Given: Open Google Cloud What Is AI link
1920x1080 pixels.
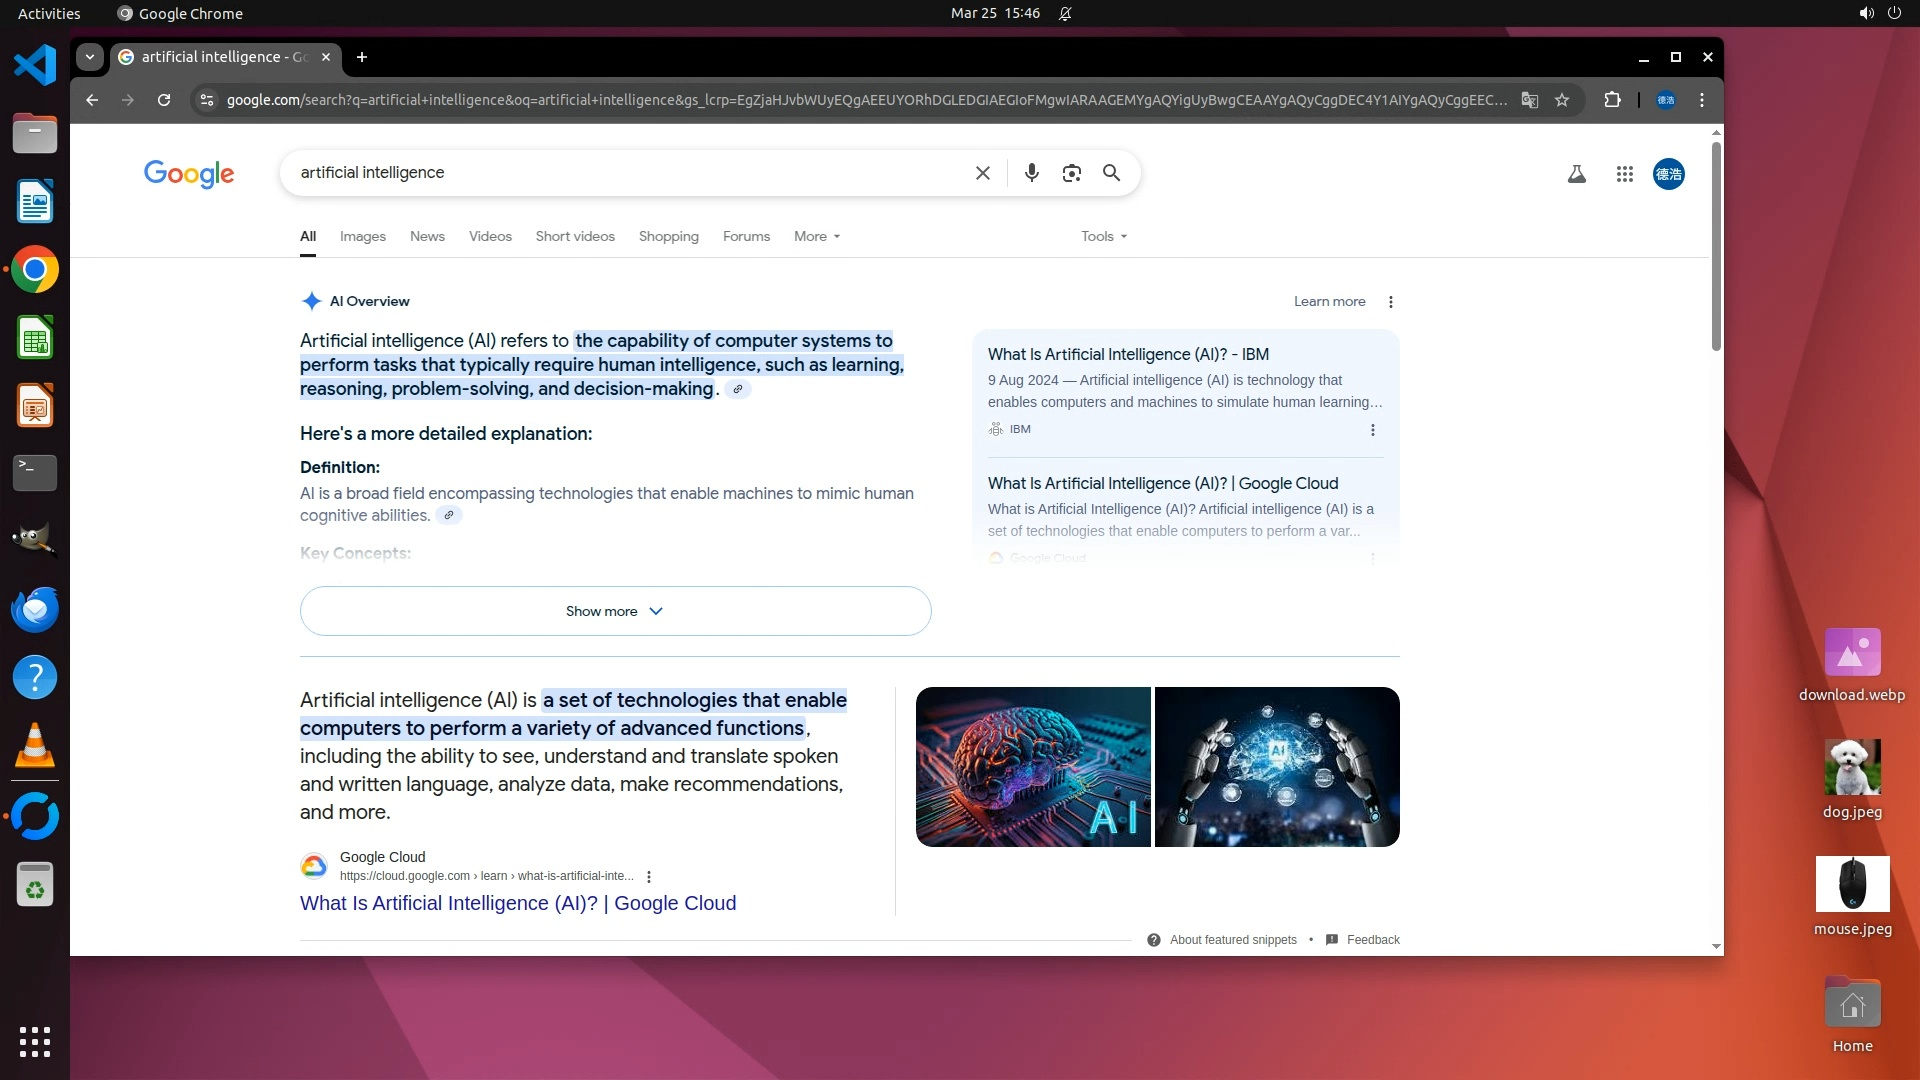Looking at the screenshot, I should click(x=517, y=903).
